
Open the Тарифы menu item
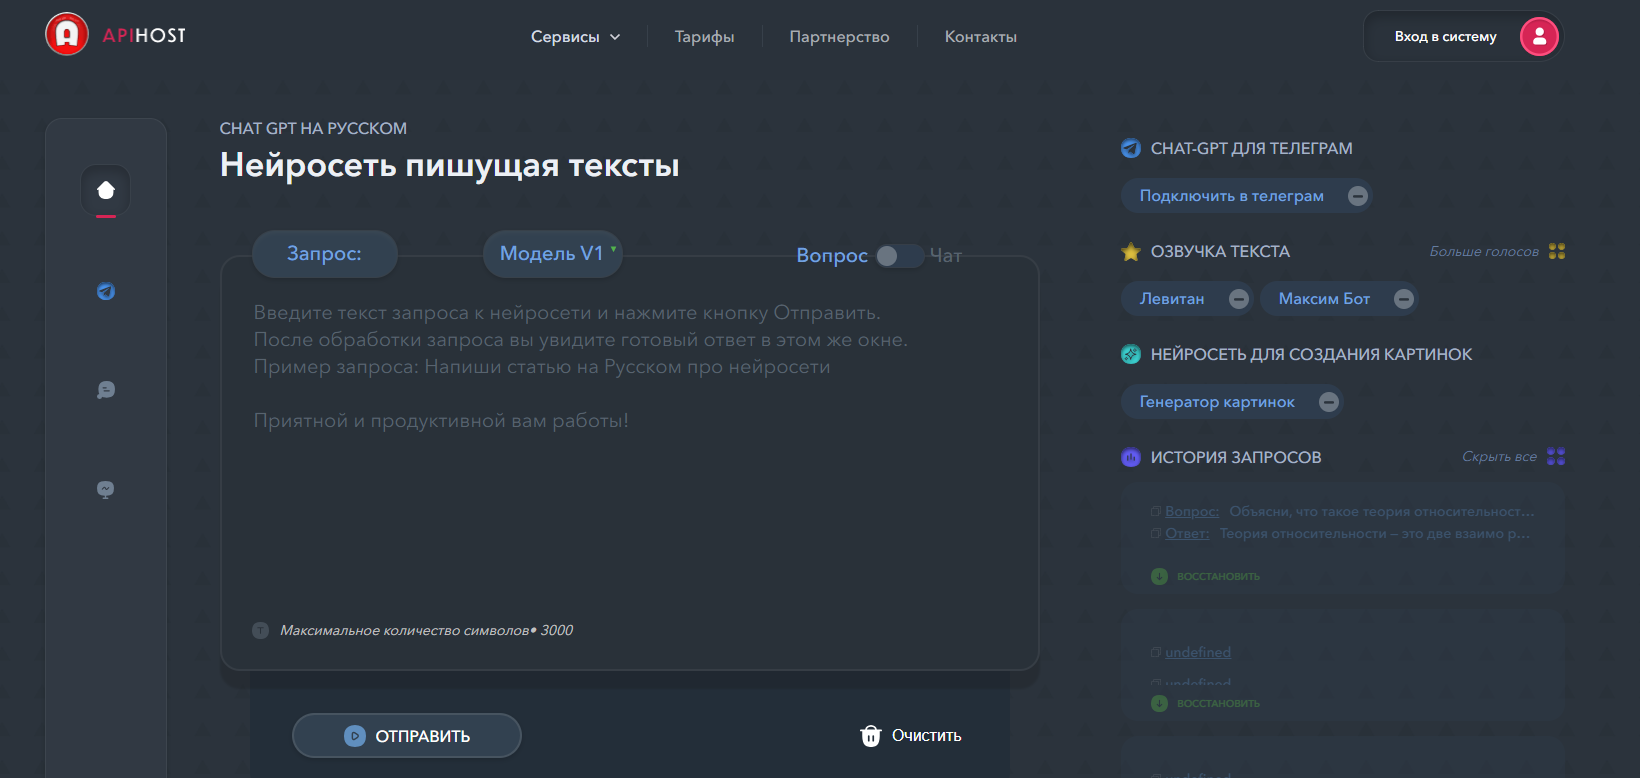[704, 37]
